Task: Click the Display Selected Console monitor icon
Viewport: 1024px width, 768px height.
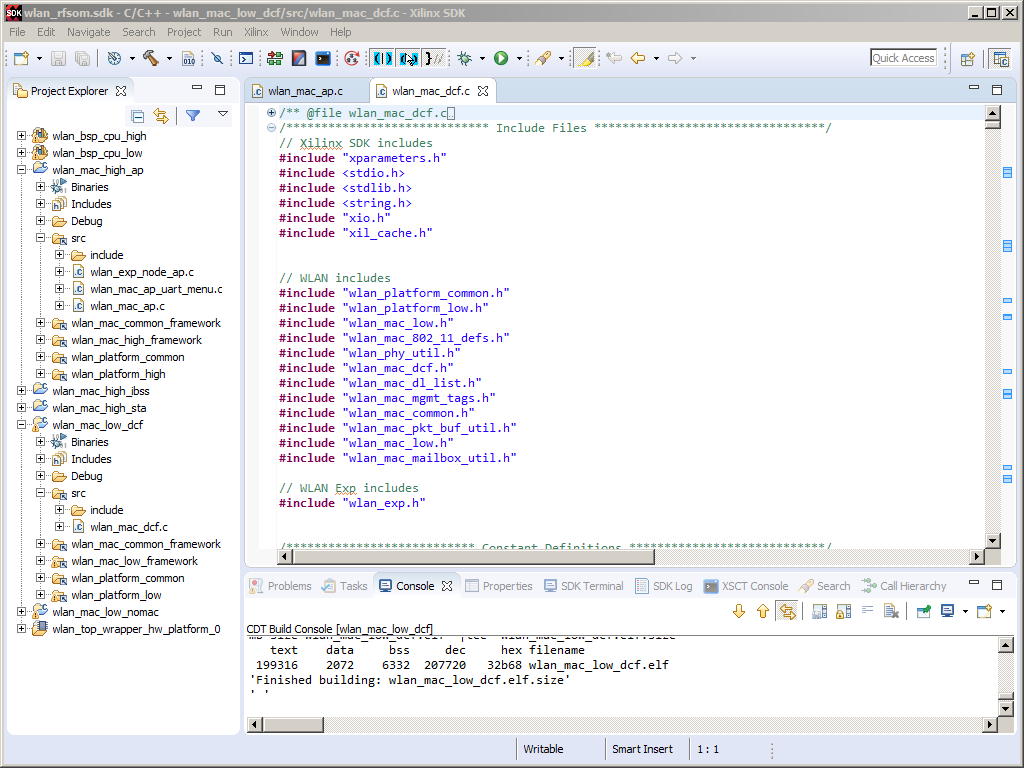Action: [x=947, y=611]
